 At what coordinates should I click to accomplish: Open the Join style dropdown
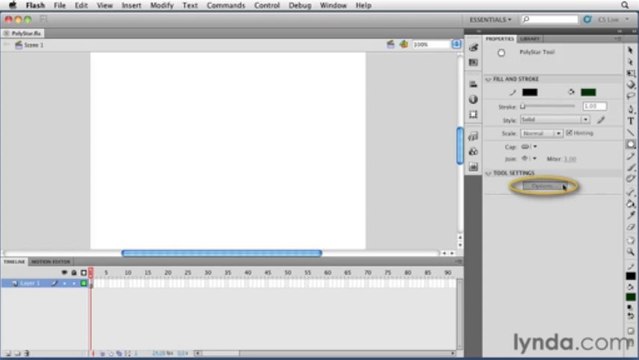pyautogui.click(x=529, y=159)
